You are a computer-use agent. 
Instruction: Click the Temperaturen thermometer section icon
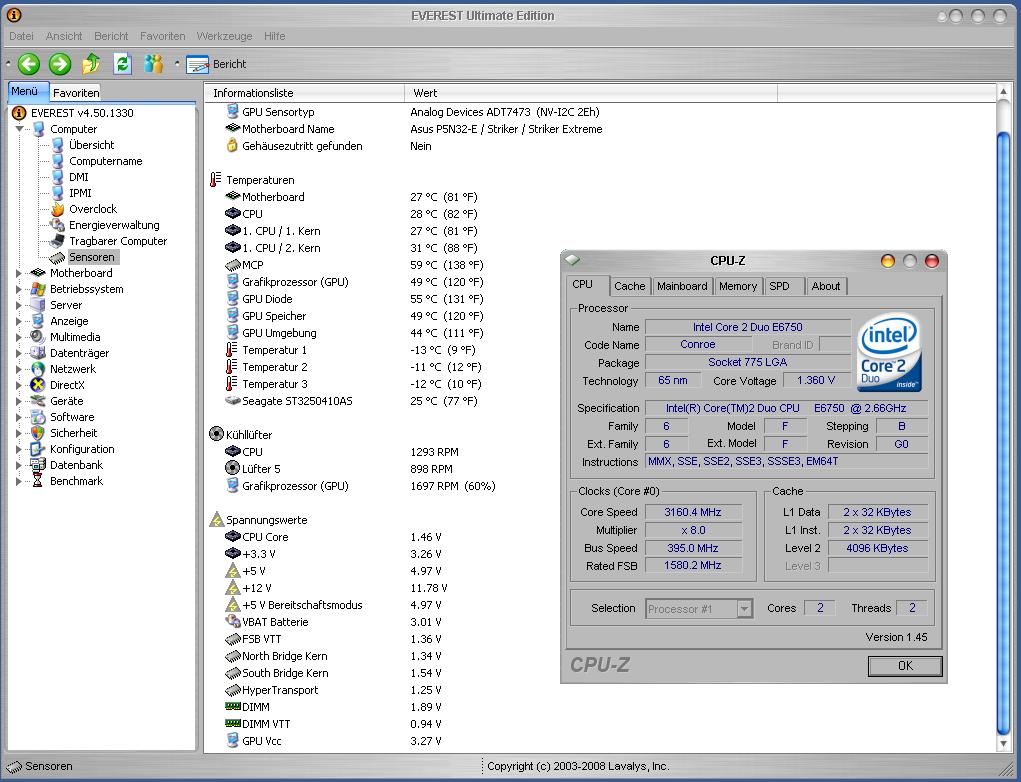tap(216, 180)
